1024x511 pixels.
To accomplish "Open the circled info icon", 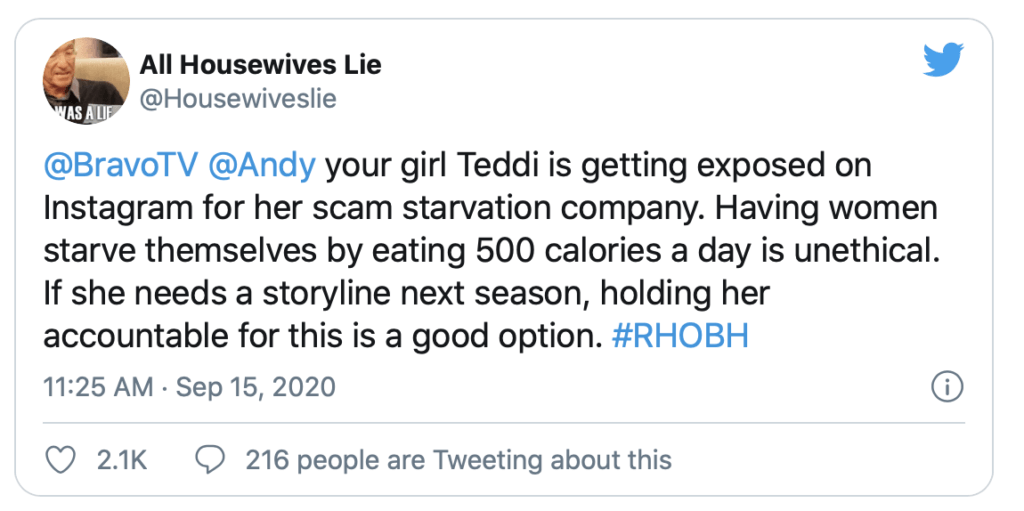I will click(946, 387).
